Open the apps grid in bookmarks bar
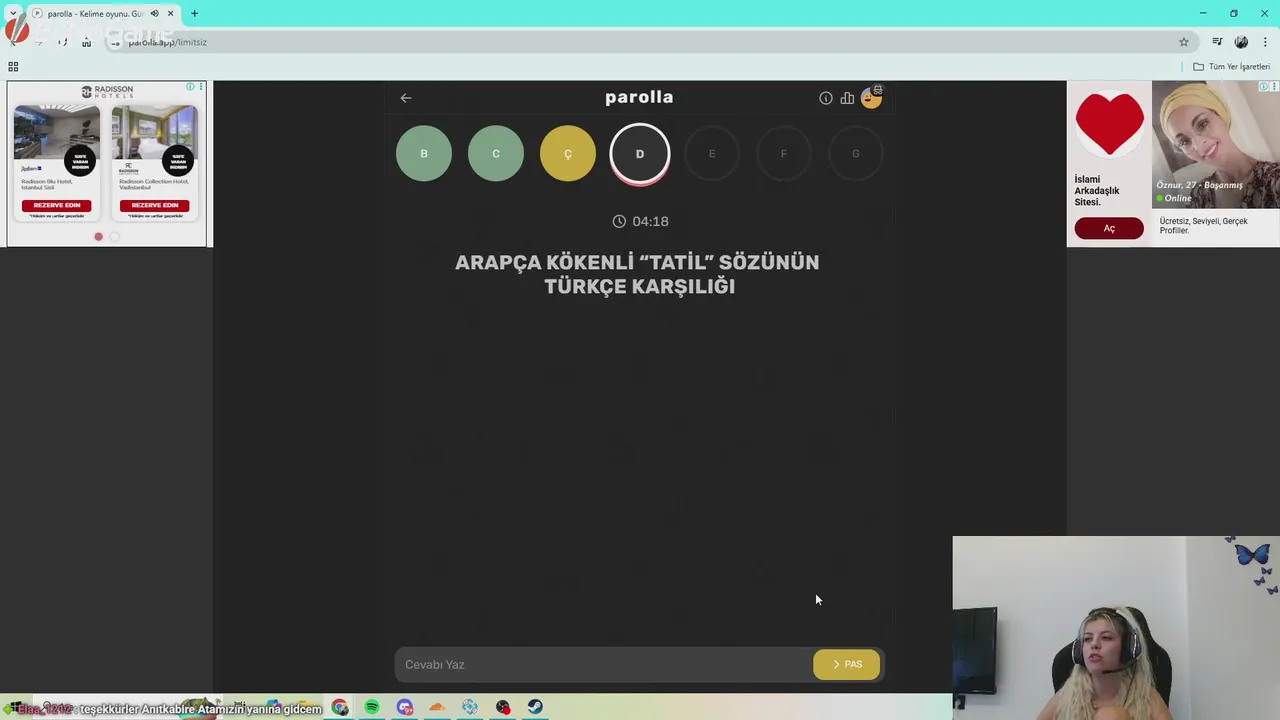This screenshot has width=1280, height=720. 13,67
